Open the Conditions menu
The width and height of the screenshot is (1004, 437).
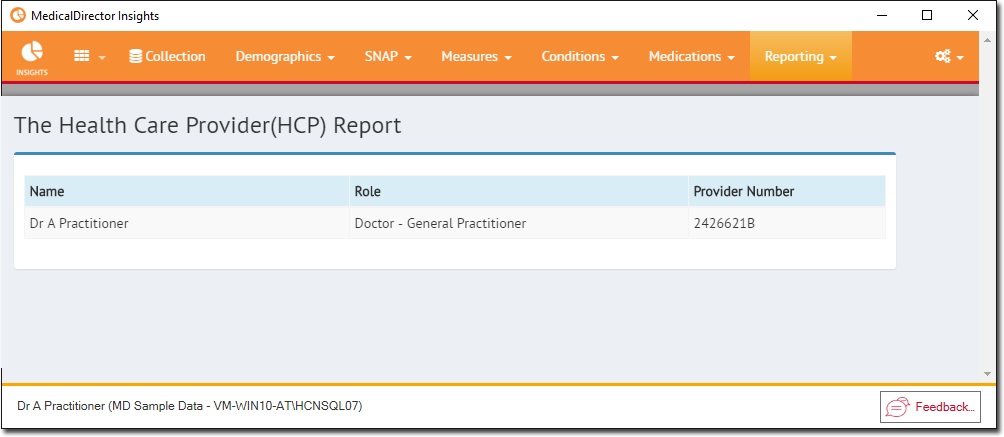pos(580,56)
